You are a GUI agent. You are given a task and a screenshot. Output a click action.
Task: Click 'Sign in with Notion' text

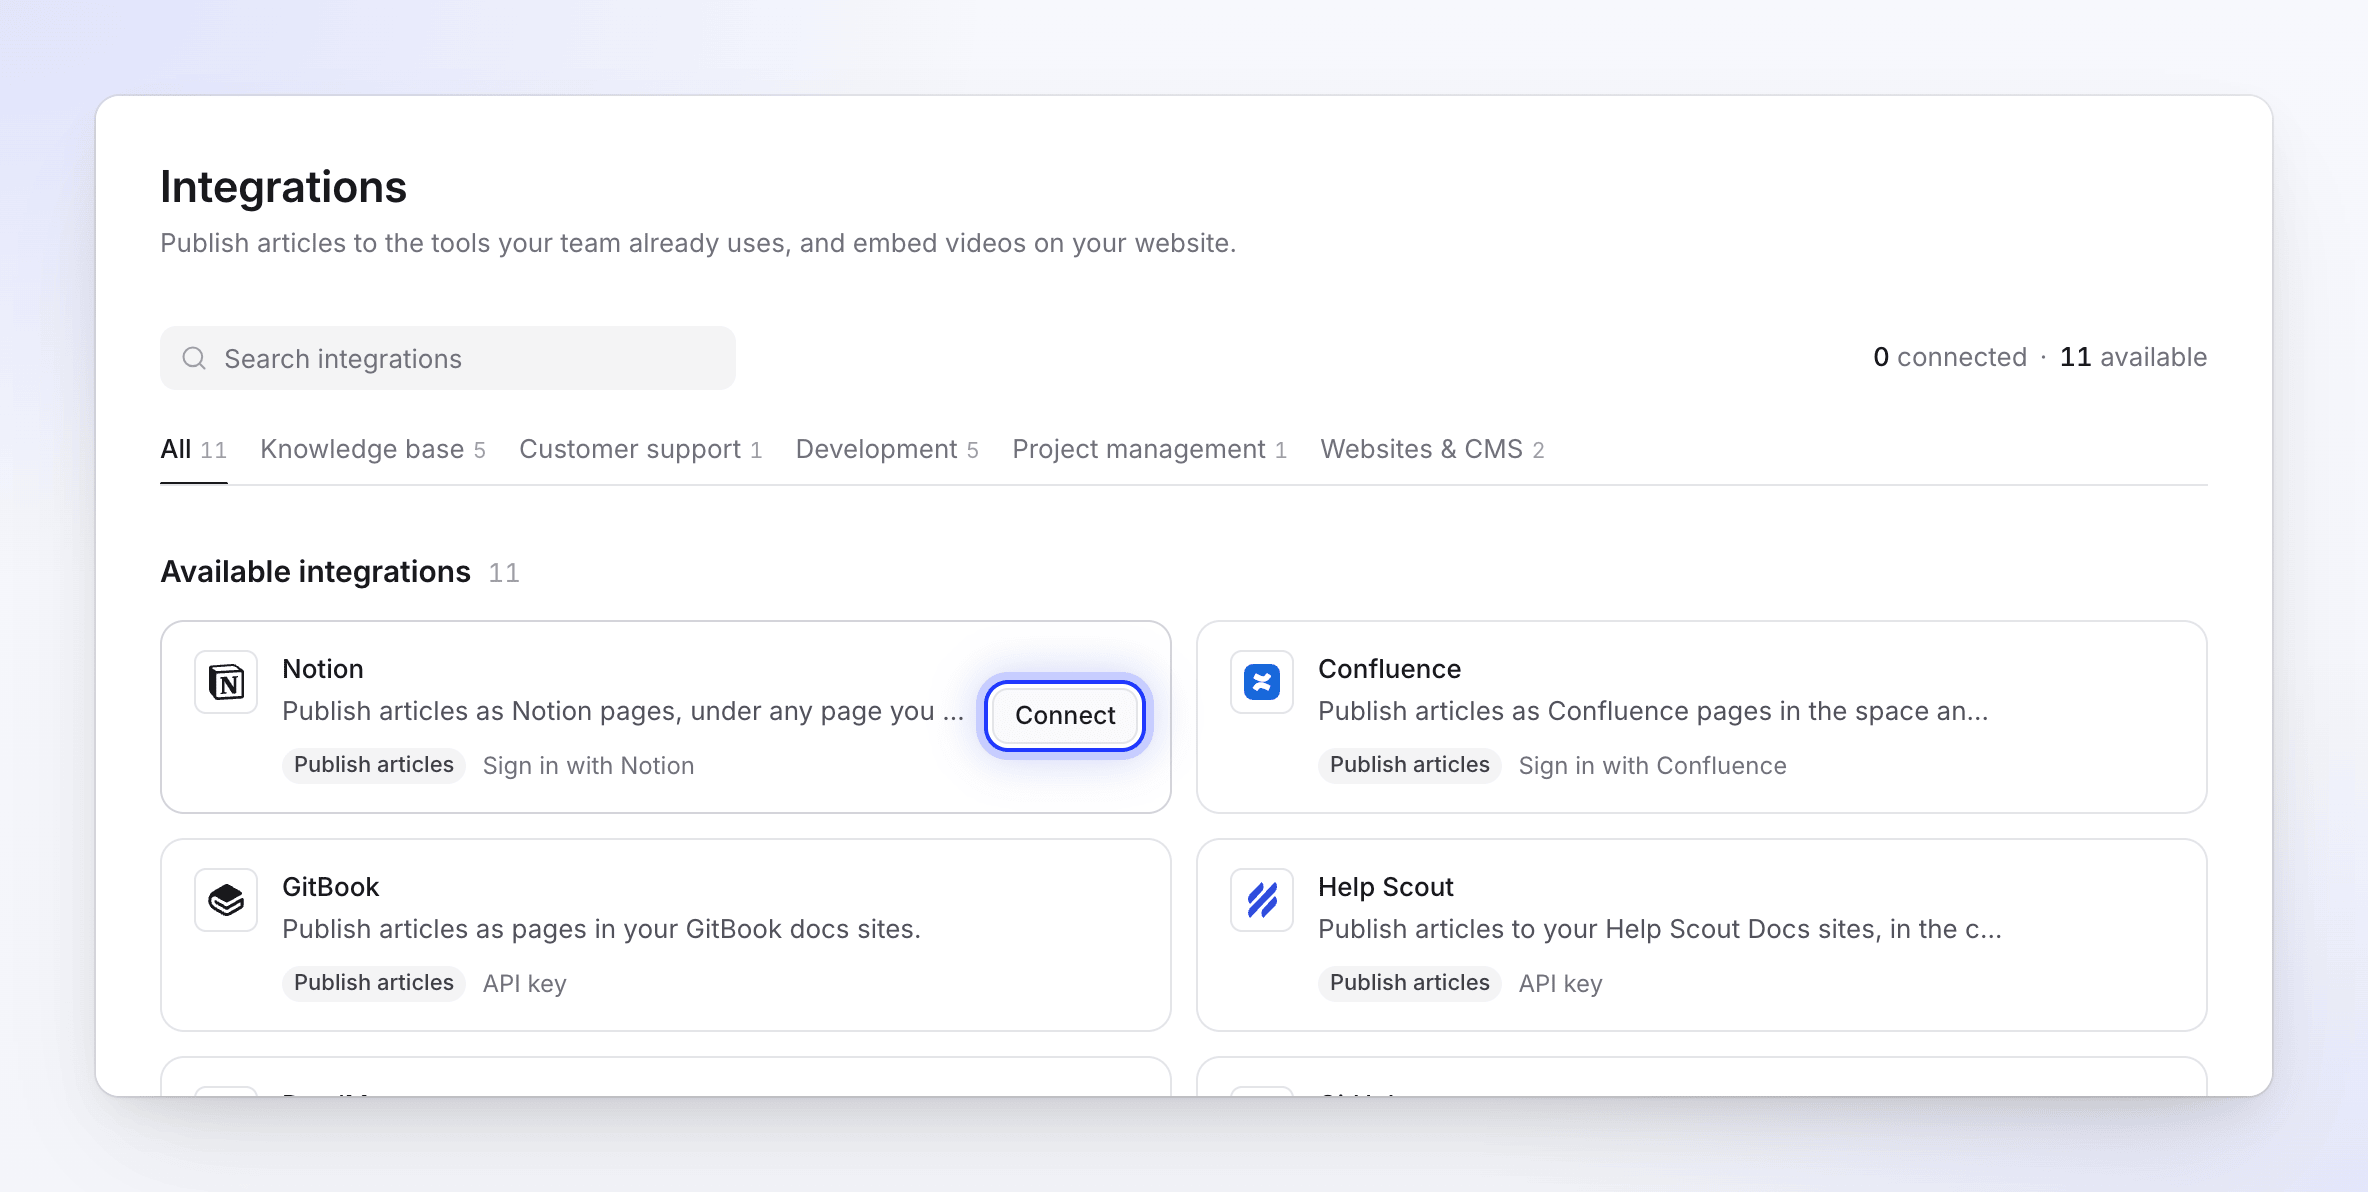[588, 766]
